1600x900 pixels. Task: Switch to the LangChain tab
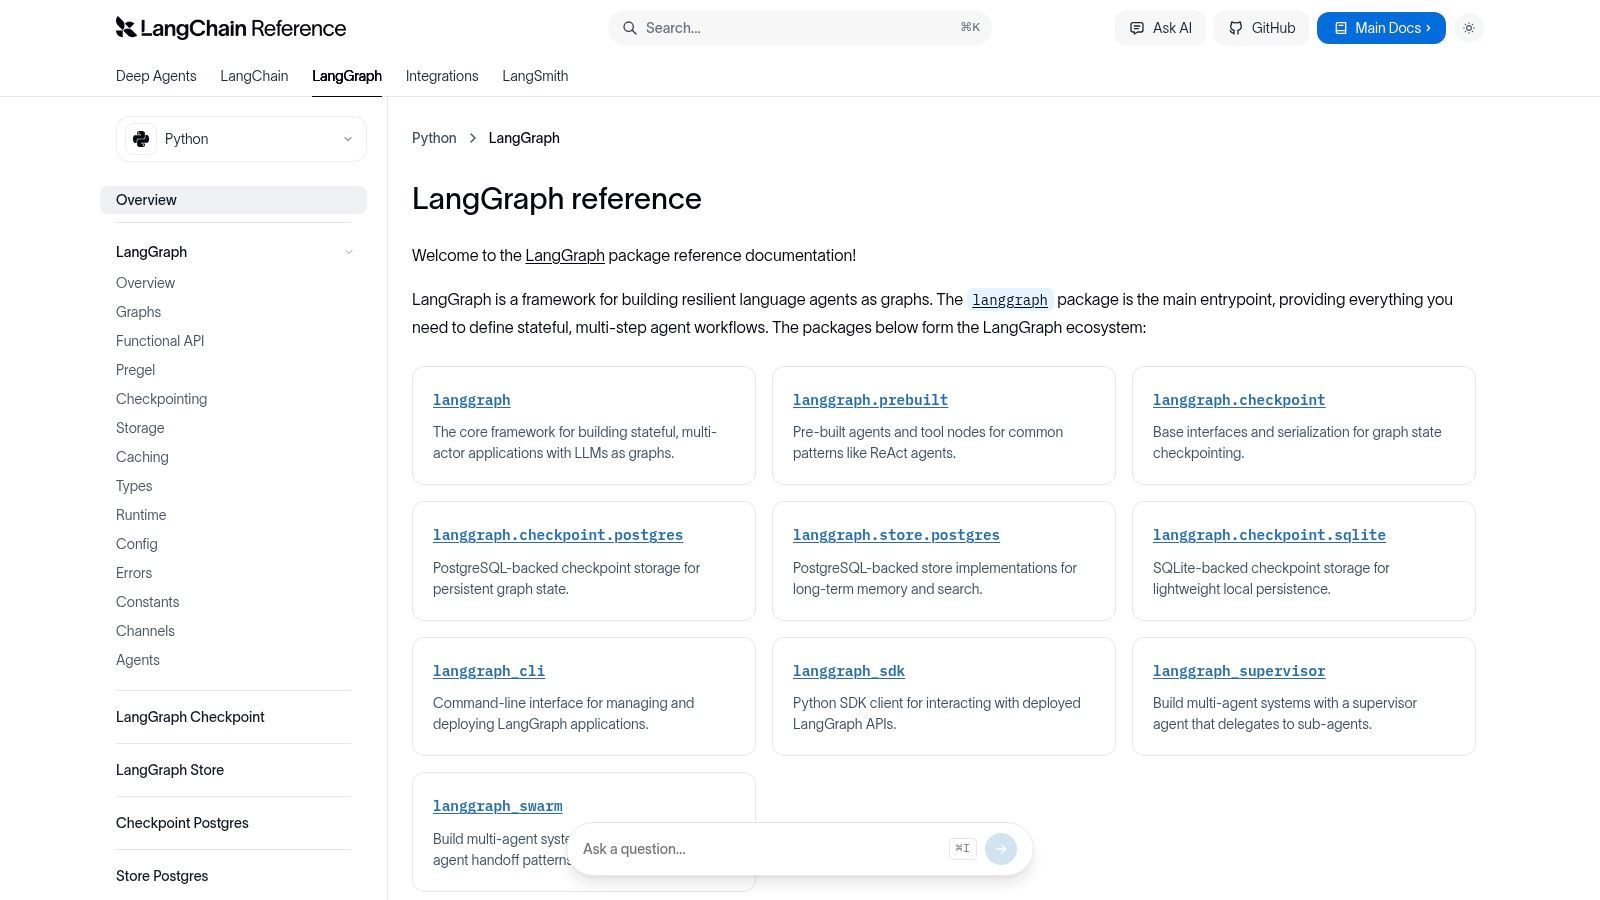click(254, 76)
